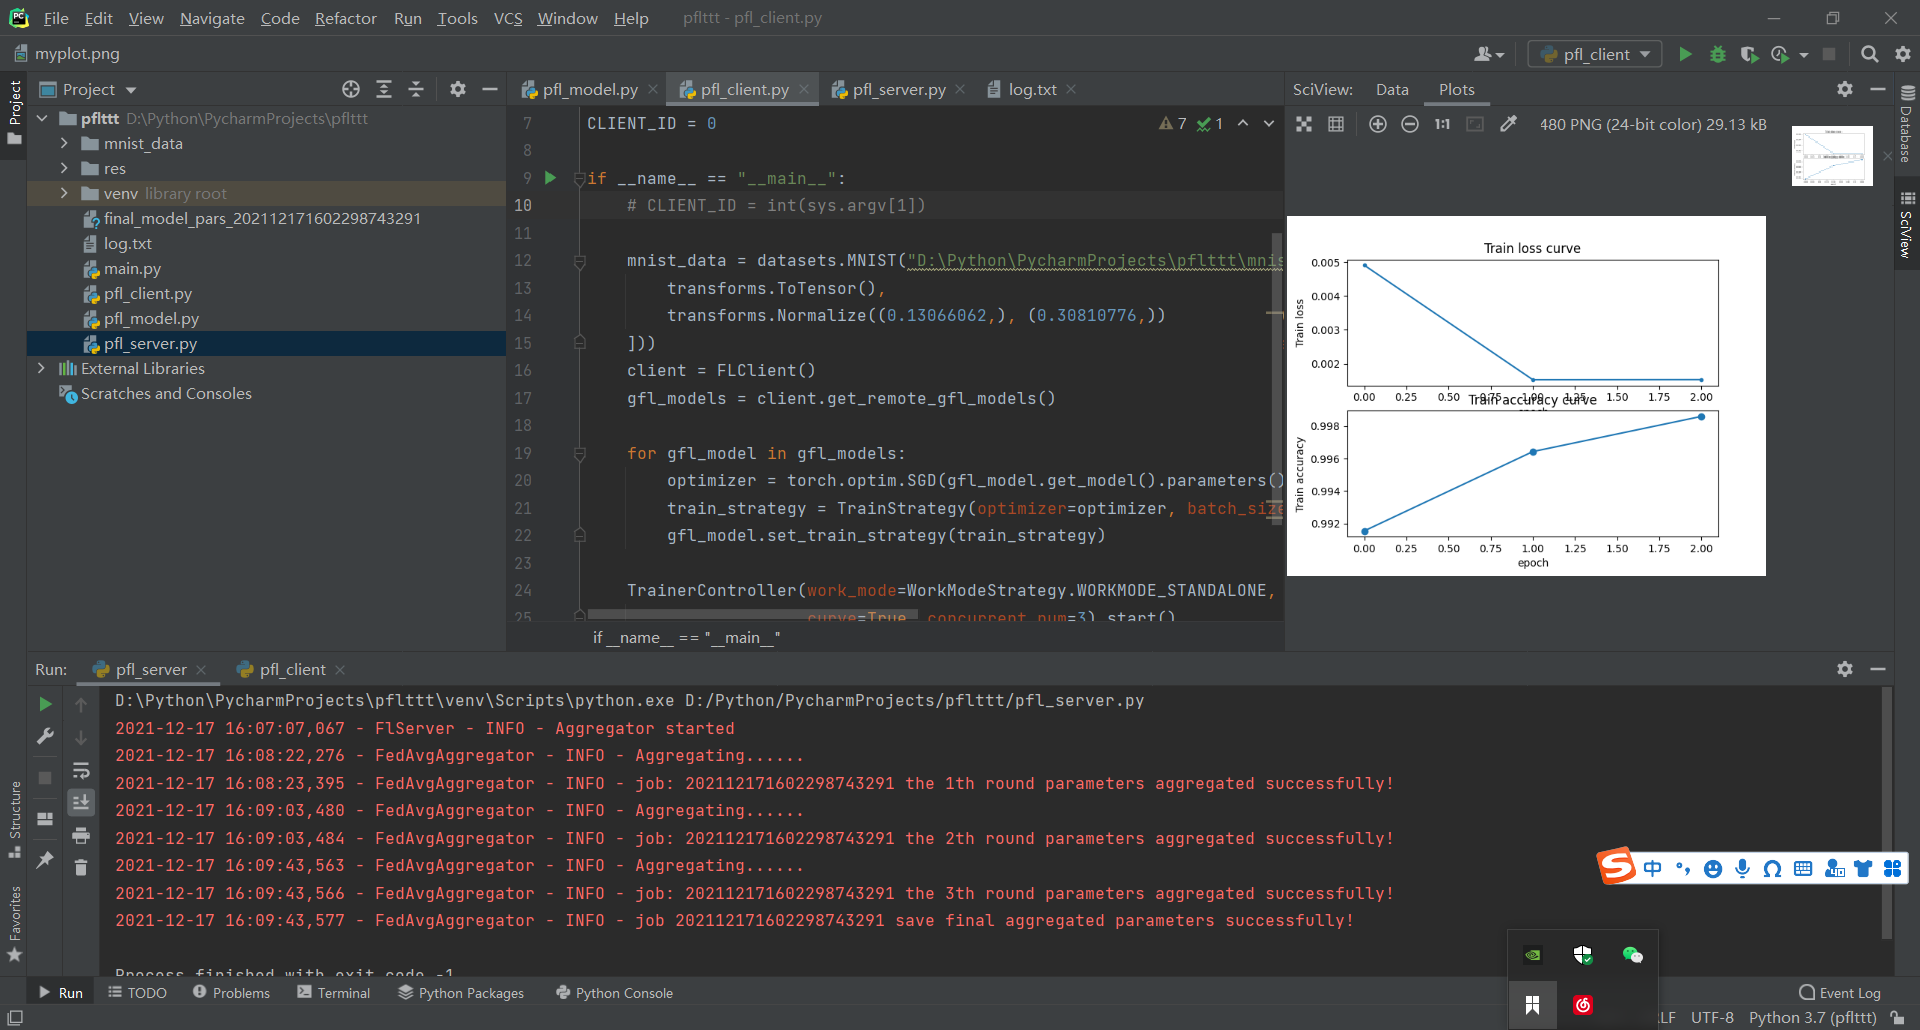
Task: Open the pfl_client run configuration dropdown
Action: click(x=1595, y=54)
